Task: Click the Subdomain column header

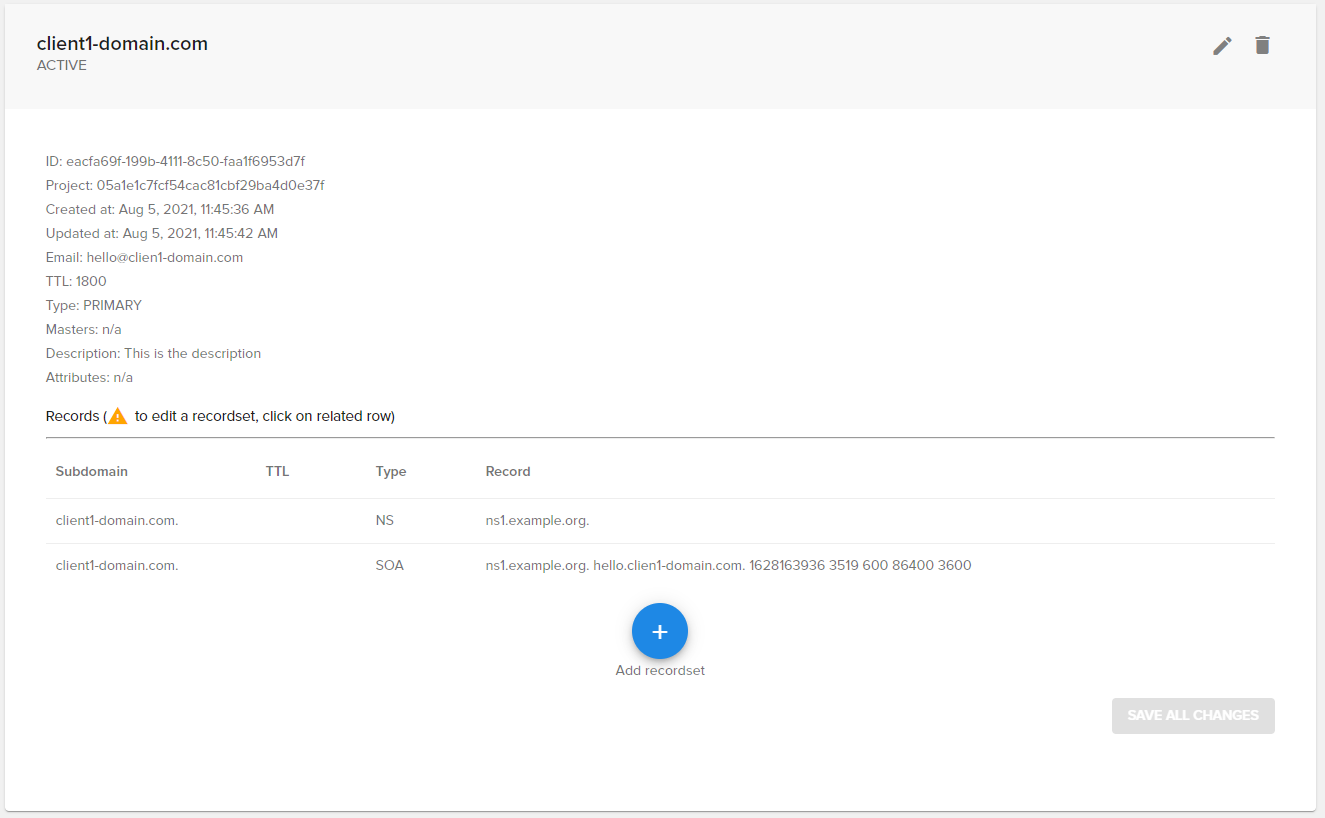Action: (x=92, y=471)
